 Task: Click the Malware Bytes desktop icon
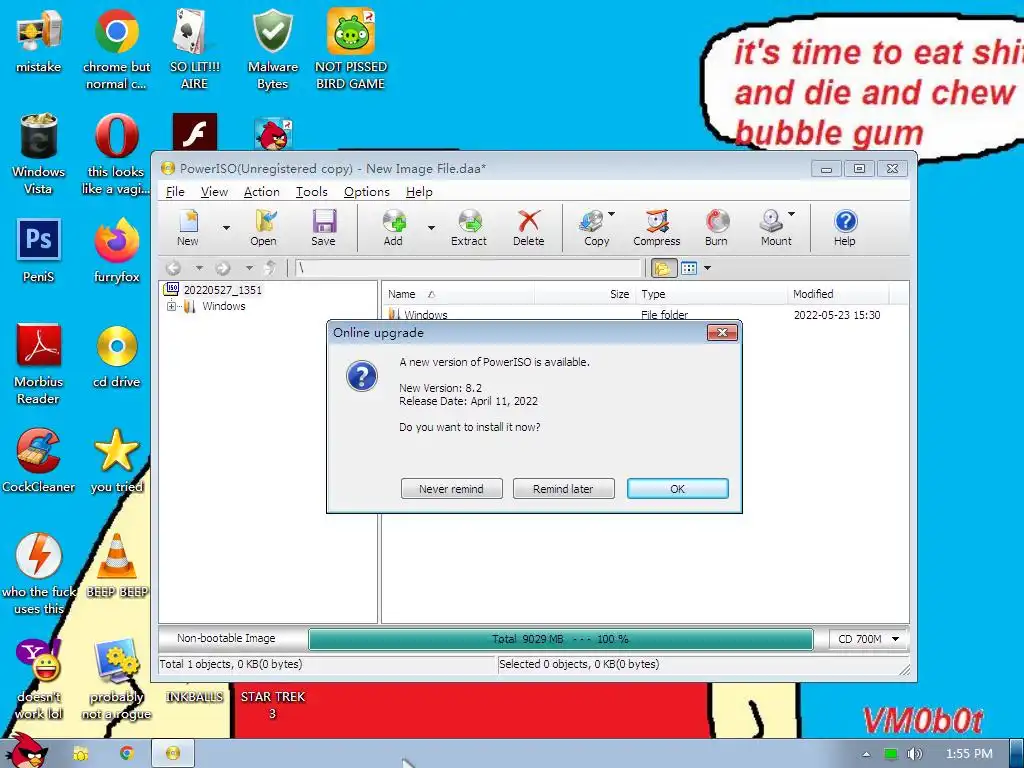[273, 50]
